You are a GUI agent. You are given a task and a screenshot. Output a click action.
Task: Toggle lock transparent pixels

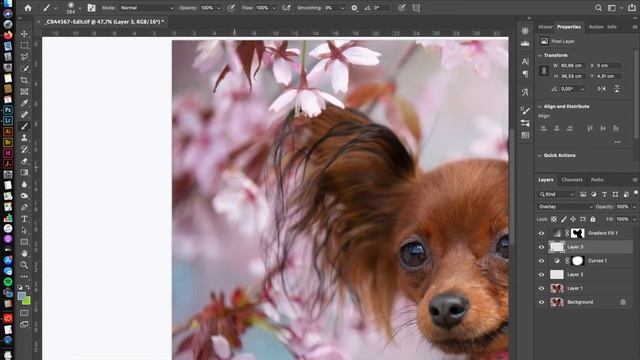554,219
